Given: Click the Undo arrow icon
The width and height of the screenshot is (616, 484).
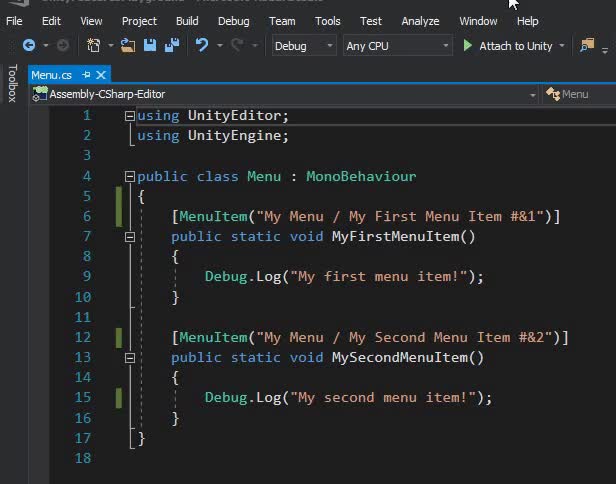Looking at the screenshot, I should tap(202, 46).
